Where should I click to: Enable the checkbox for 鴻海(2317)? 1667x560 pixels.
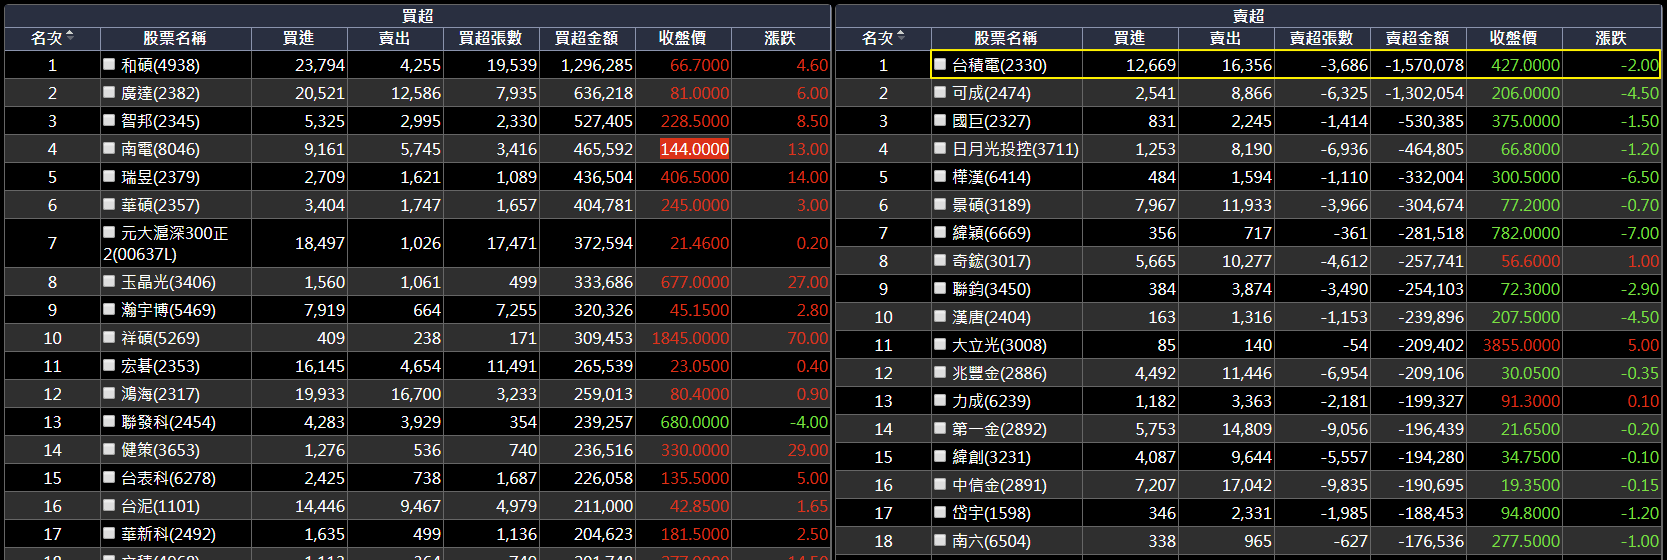tap(109, 393)
